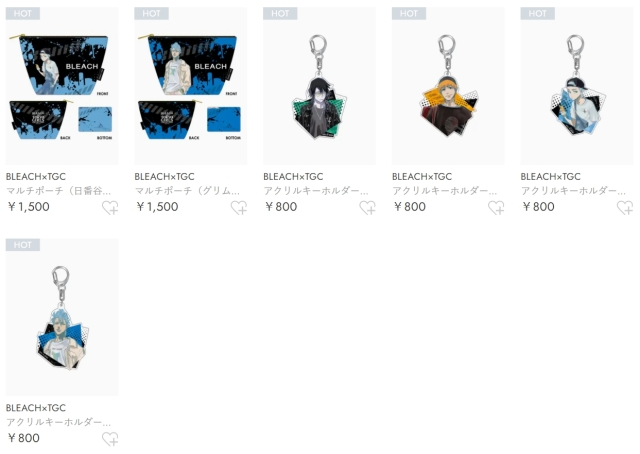This screenshot has width=640, height=454.
Task: Open Hitsugaya multi pouch product image
Action: tap(62, 86)
